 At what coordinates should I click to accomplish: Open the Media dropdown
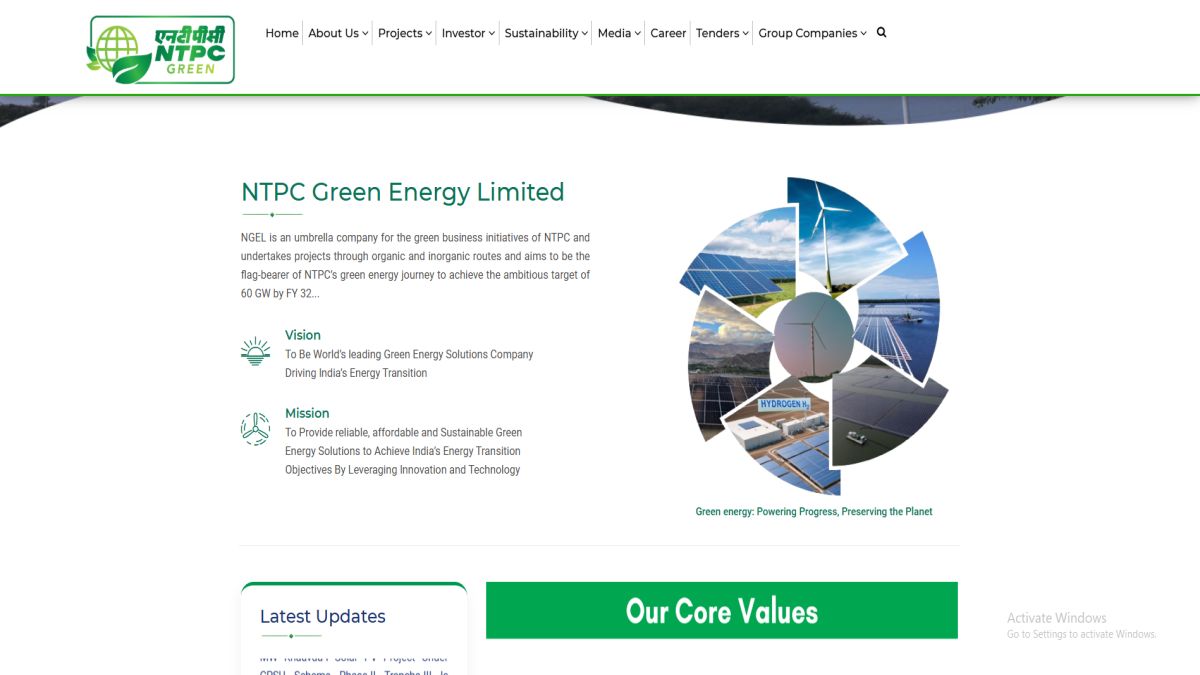[x=619, y=33]
